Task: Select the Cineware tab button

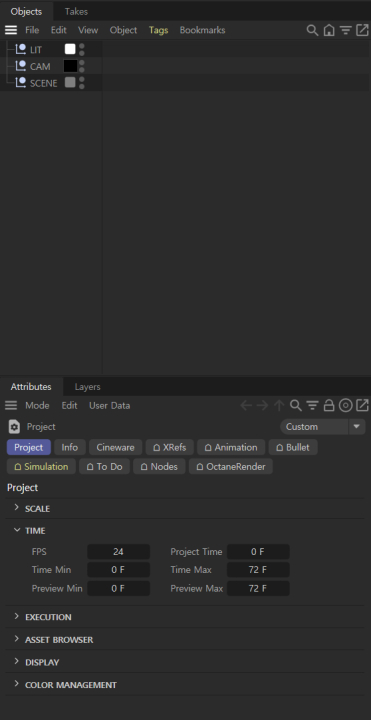Action: (115, 447)
